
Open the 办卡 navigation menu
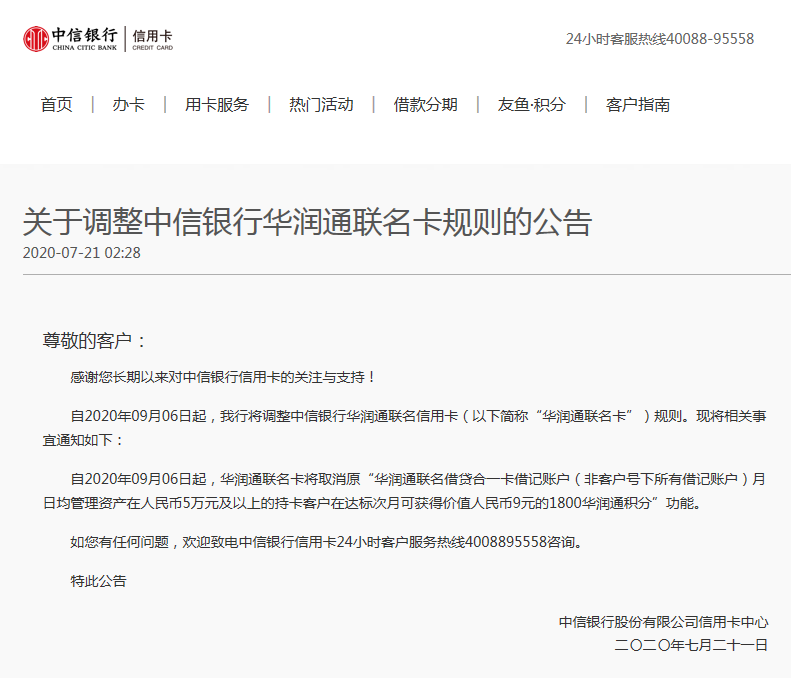click(x=129, y=104)
